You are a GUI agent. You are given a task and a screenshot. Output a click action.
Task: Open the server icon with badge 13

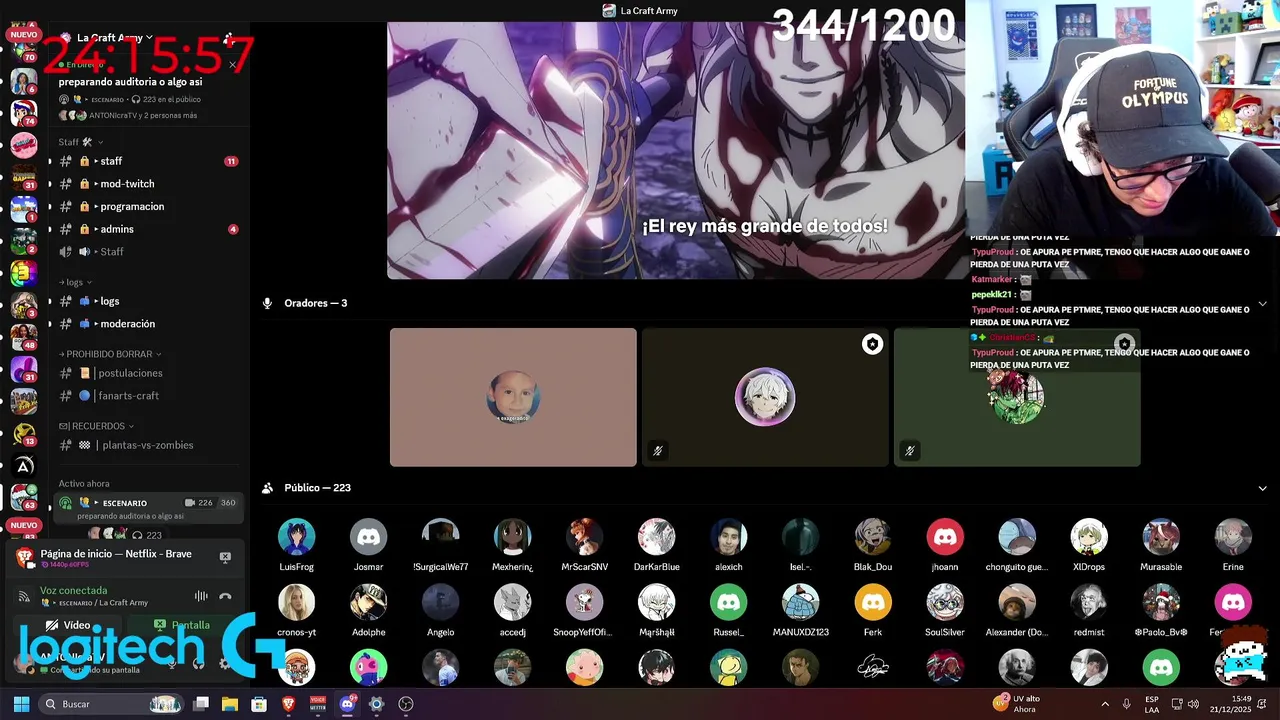[24, 433]
